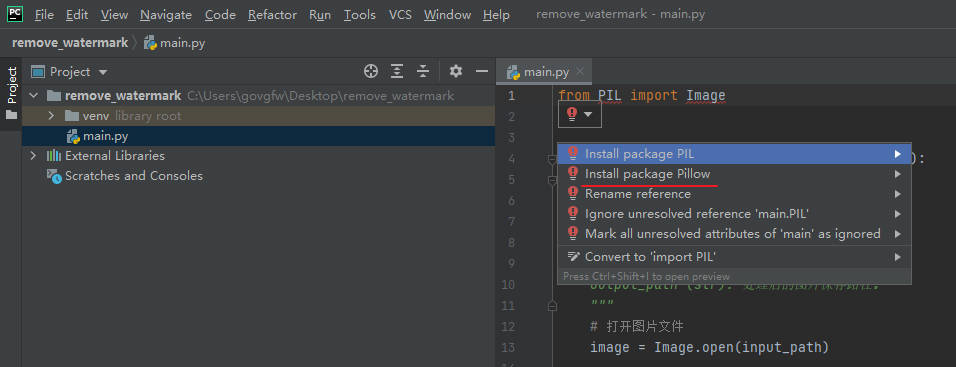Viewport: 956px width, 367px height.
Task: Click the docstring fold marker at line 11
Action: point(552,306)
